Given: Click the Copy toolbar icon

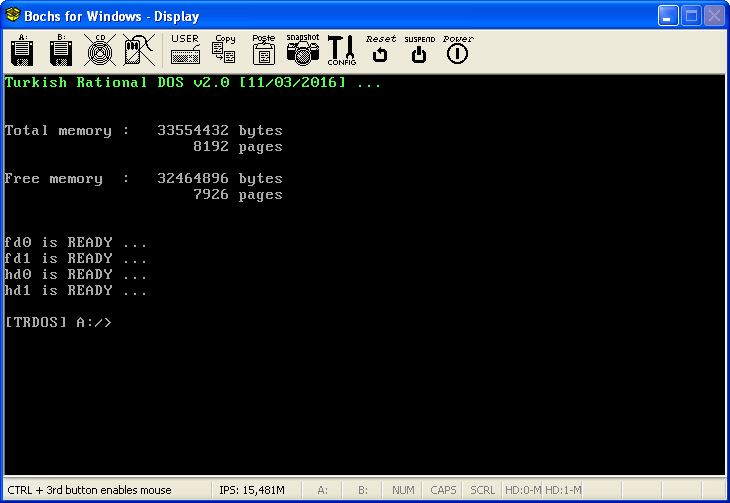Looking at the screenshot, I should 224,50.
